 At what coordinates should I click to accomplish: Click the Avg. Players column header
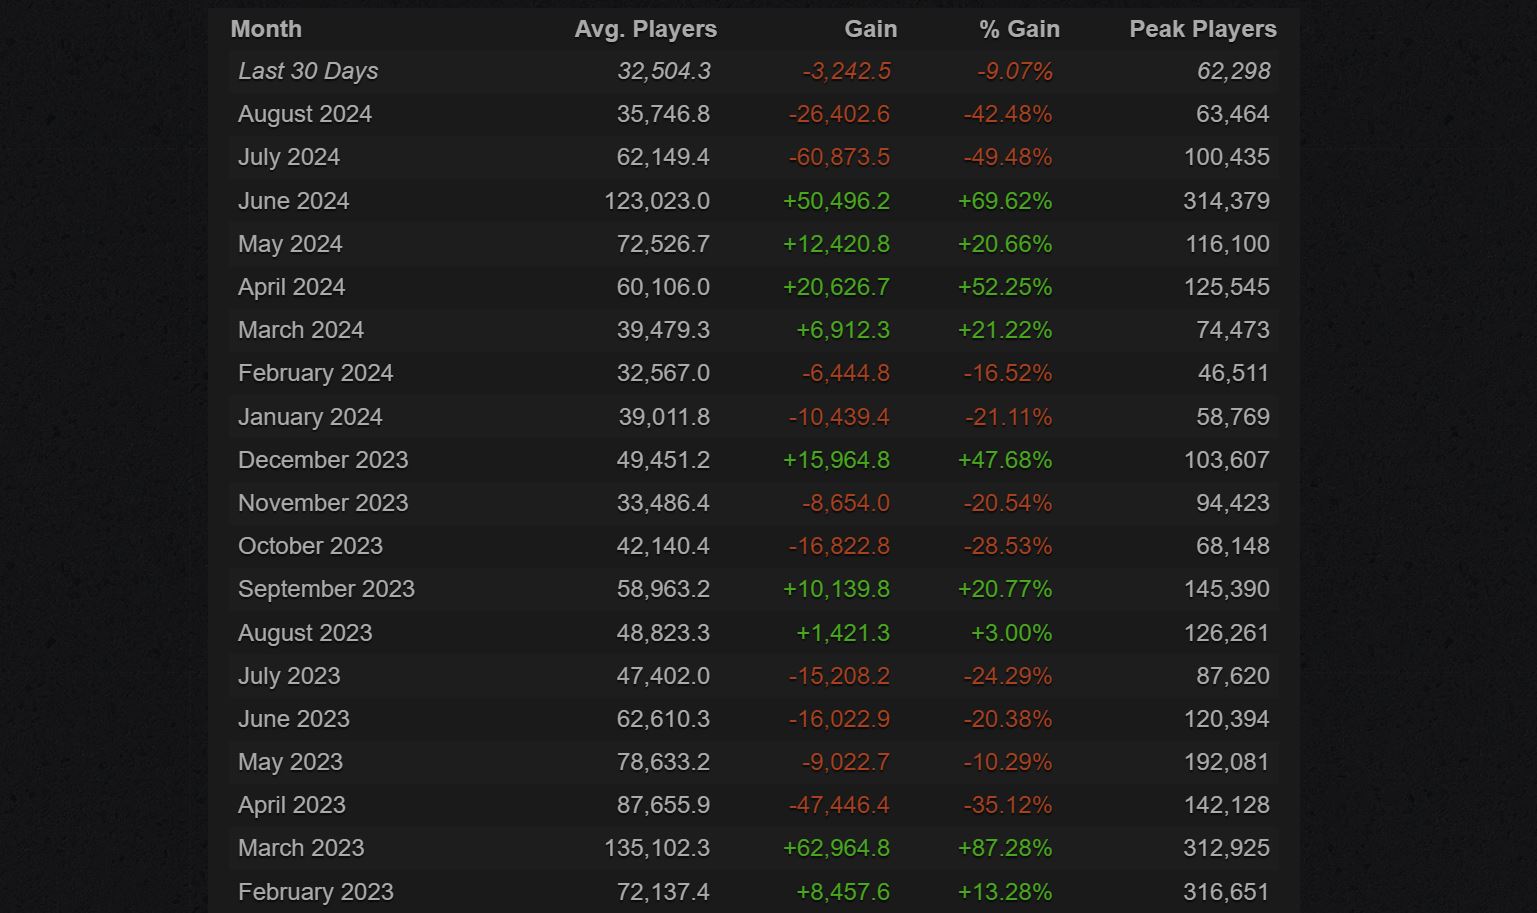pos(645,29)
